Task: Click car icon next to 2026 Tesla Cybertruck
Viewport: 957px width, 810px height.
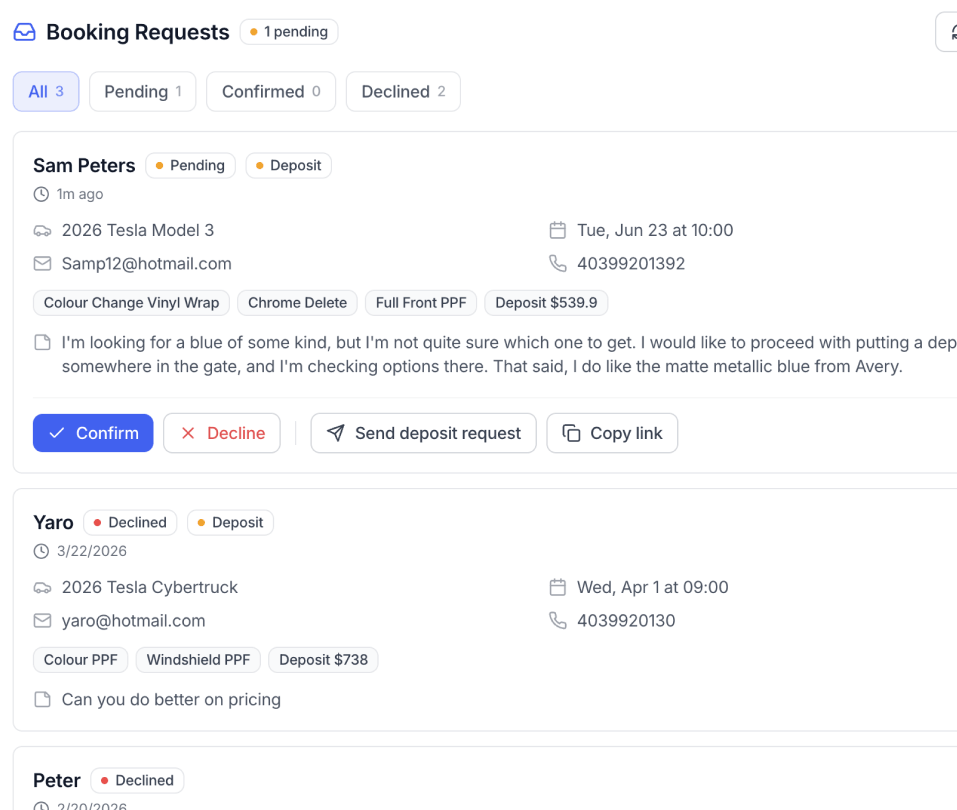Action: 42,588
